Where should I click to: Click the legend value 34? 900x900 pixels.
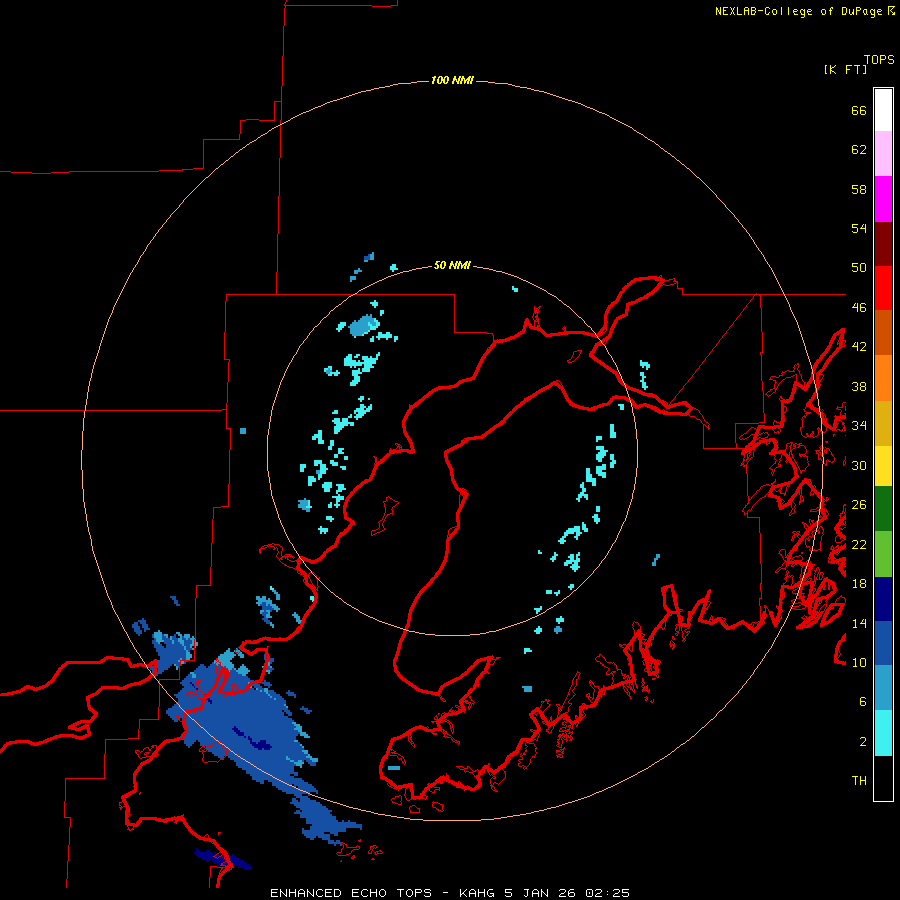click(859, 426)
